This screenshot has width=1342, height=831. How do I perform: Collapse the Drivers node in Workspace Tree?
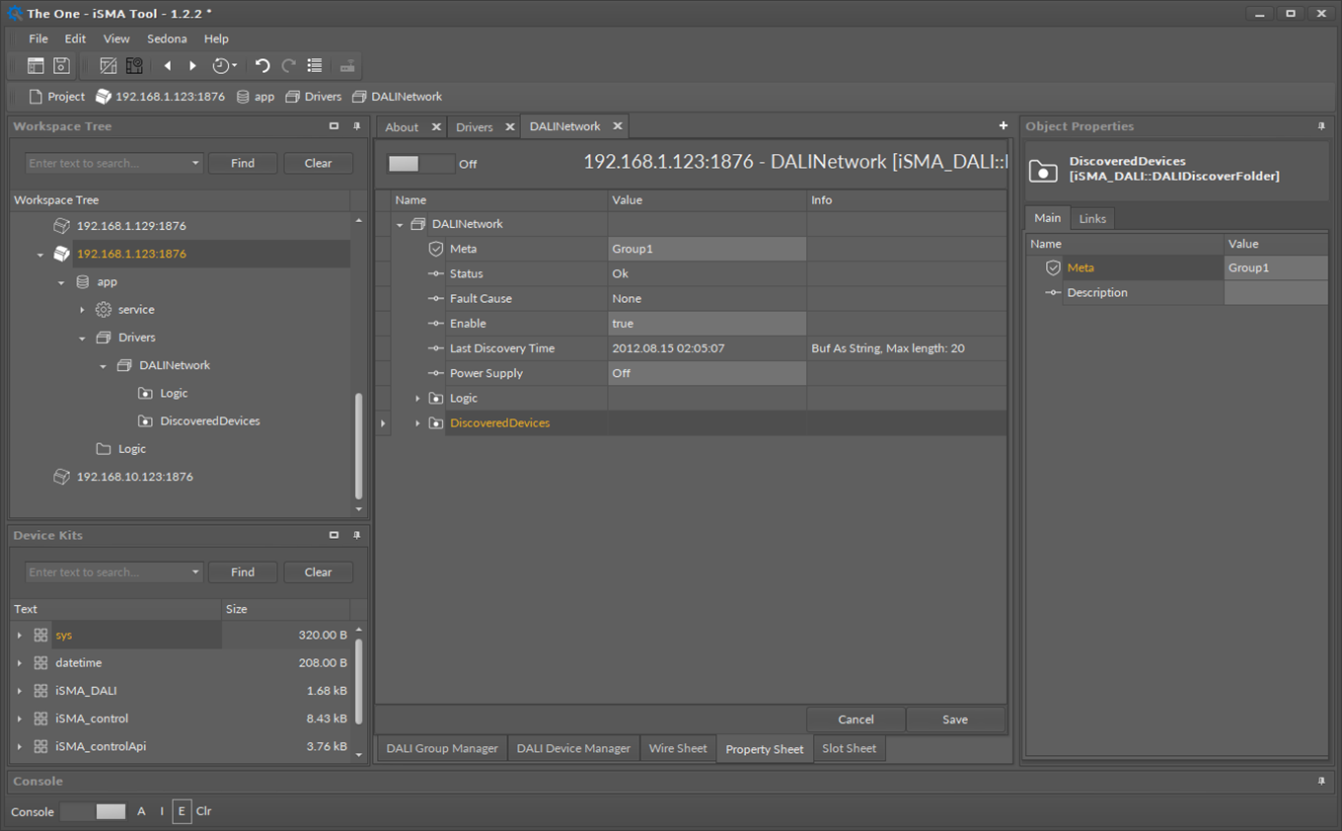click(x=83, y=338)
